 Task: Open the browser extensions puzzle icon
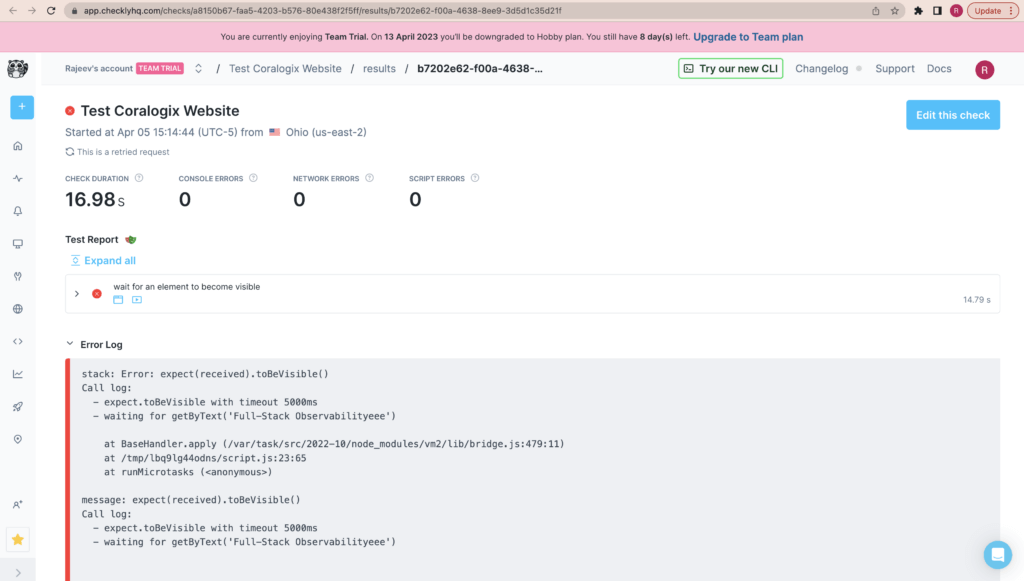(x=918, y=10)
